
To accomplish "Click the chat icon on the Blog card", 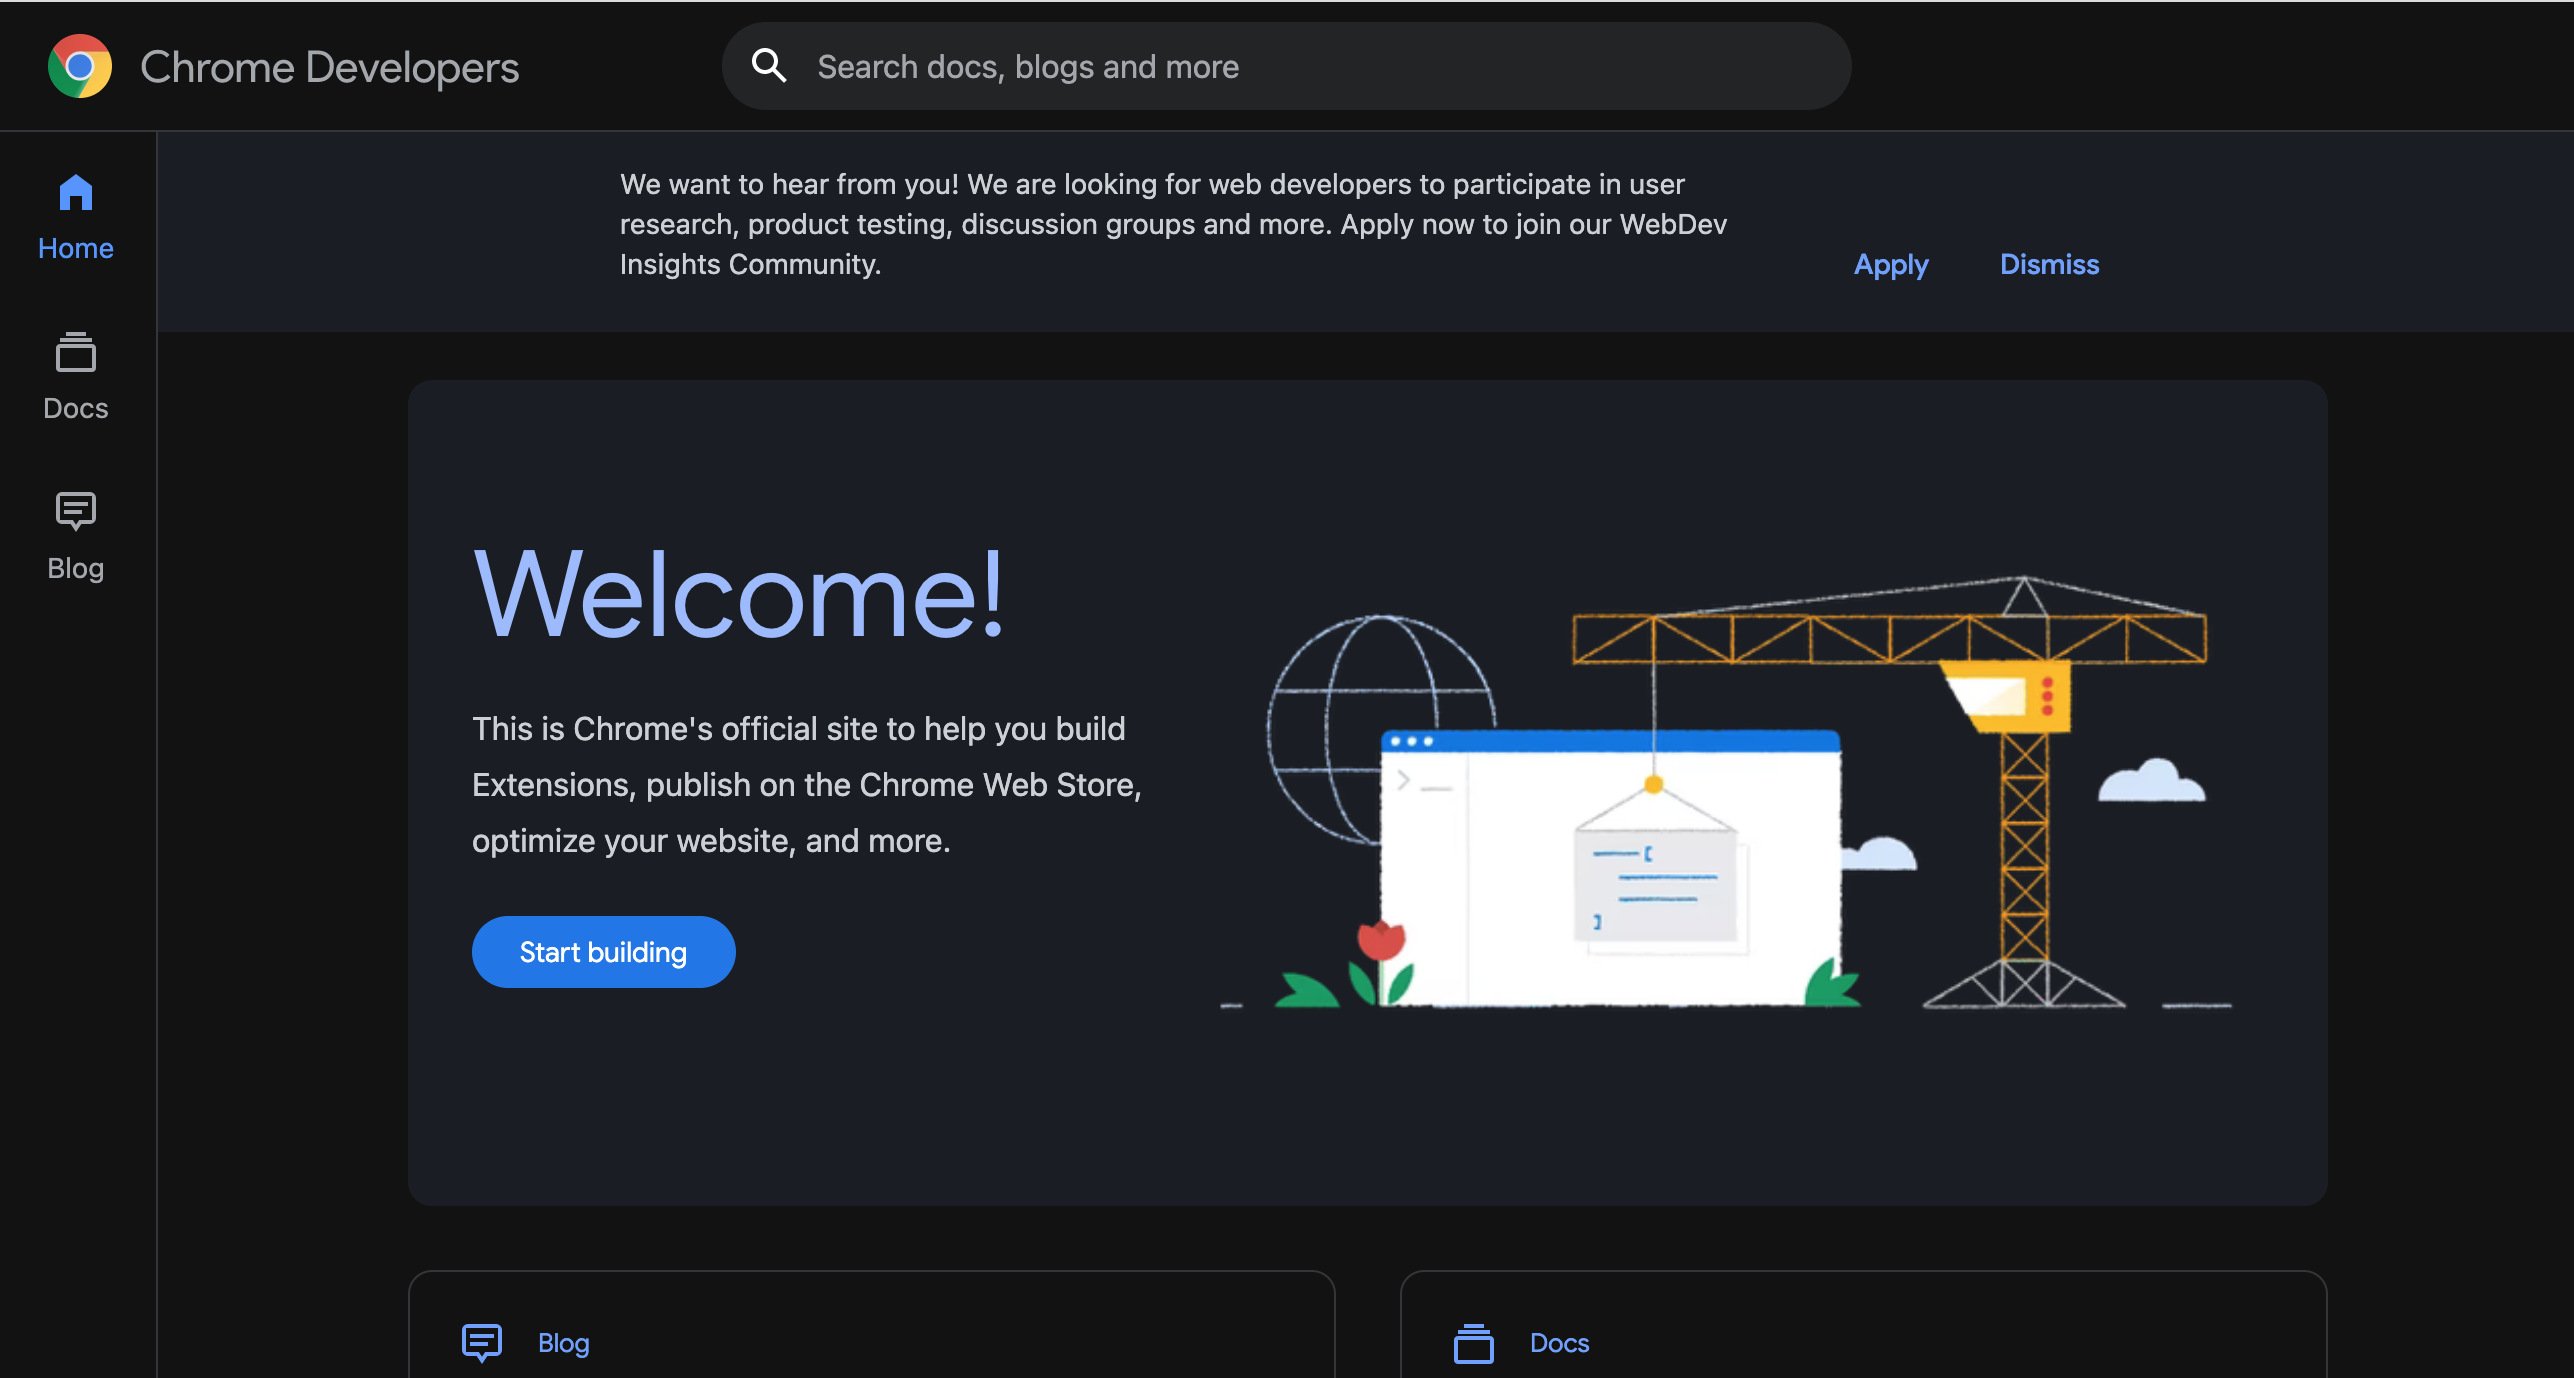I will tap(481, 1343).
